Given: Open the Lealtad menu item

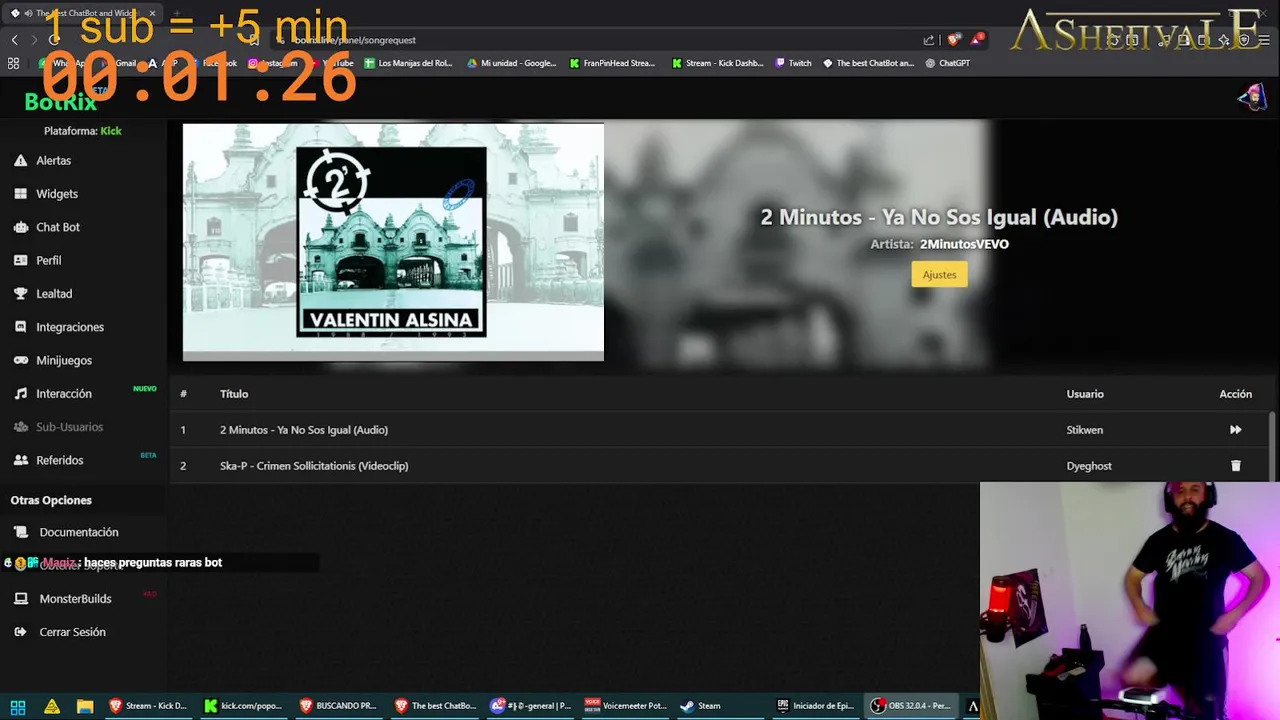Looking at the screenshot, I should (x=54, y=294).
